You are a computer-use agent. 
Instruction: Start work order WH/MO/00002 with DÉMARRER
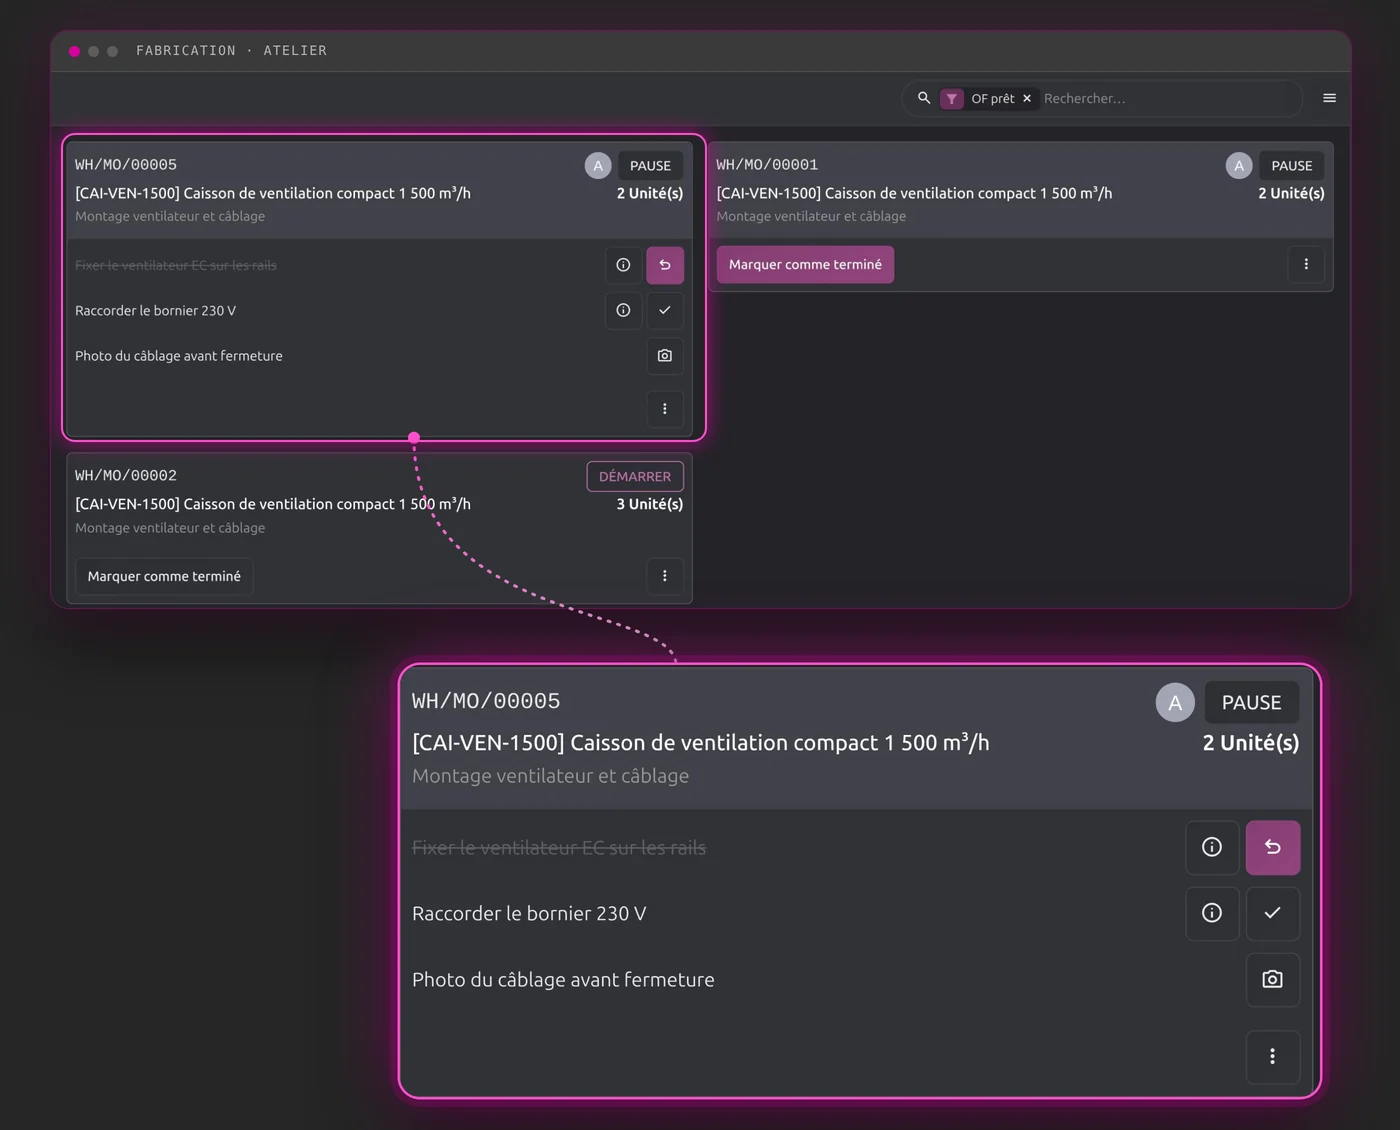[x=635, y=476]
